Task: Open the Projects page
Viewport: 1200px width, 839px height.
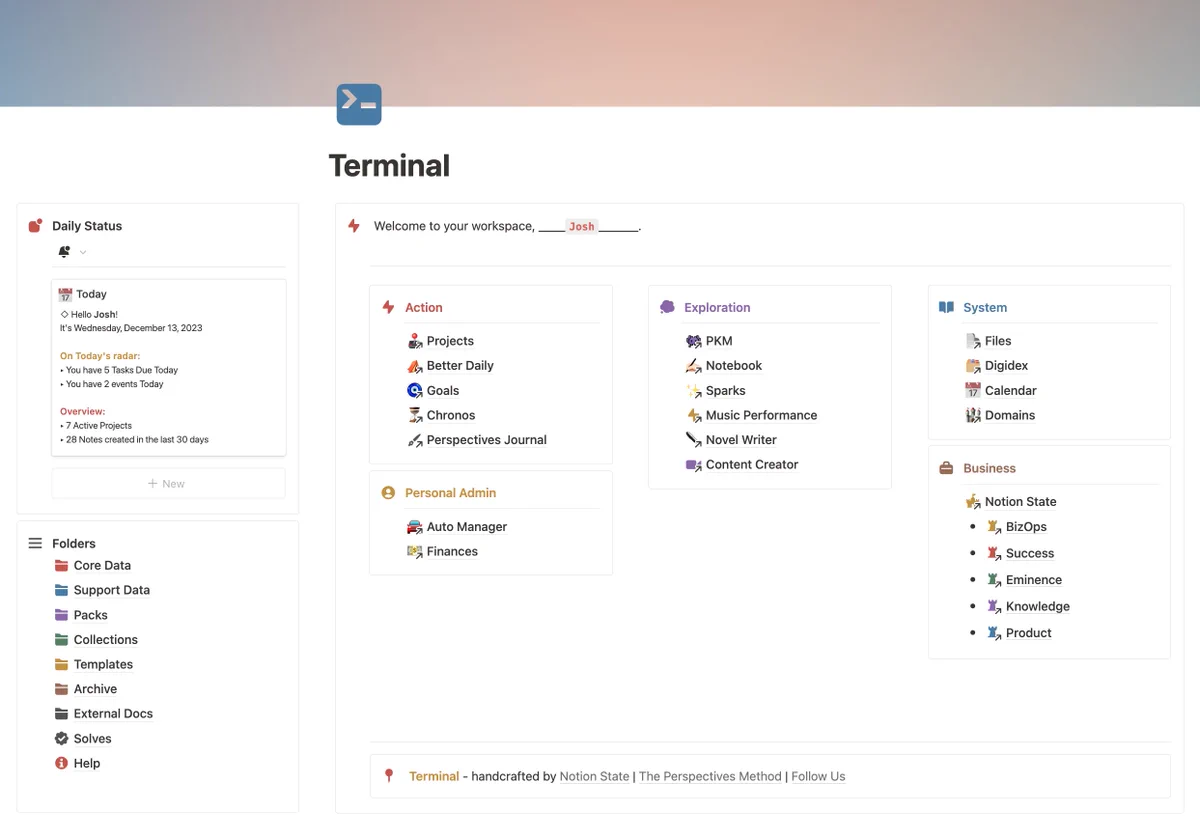Action: click(x=450, y=341)
